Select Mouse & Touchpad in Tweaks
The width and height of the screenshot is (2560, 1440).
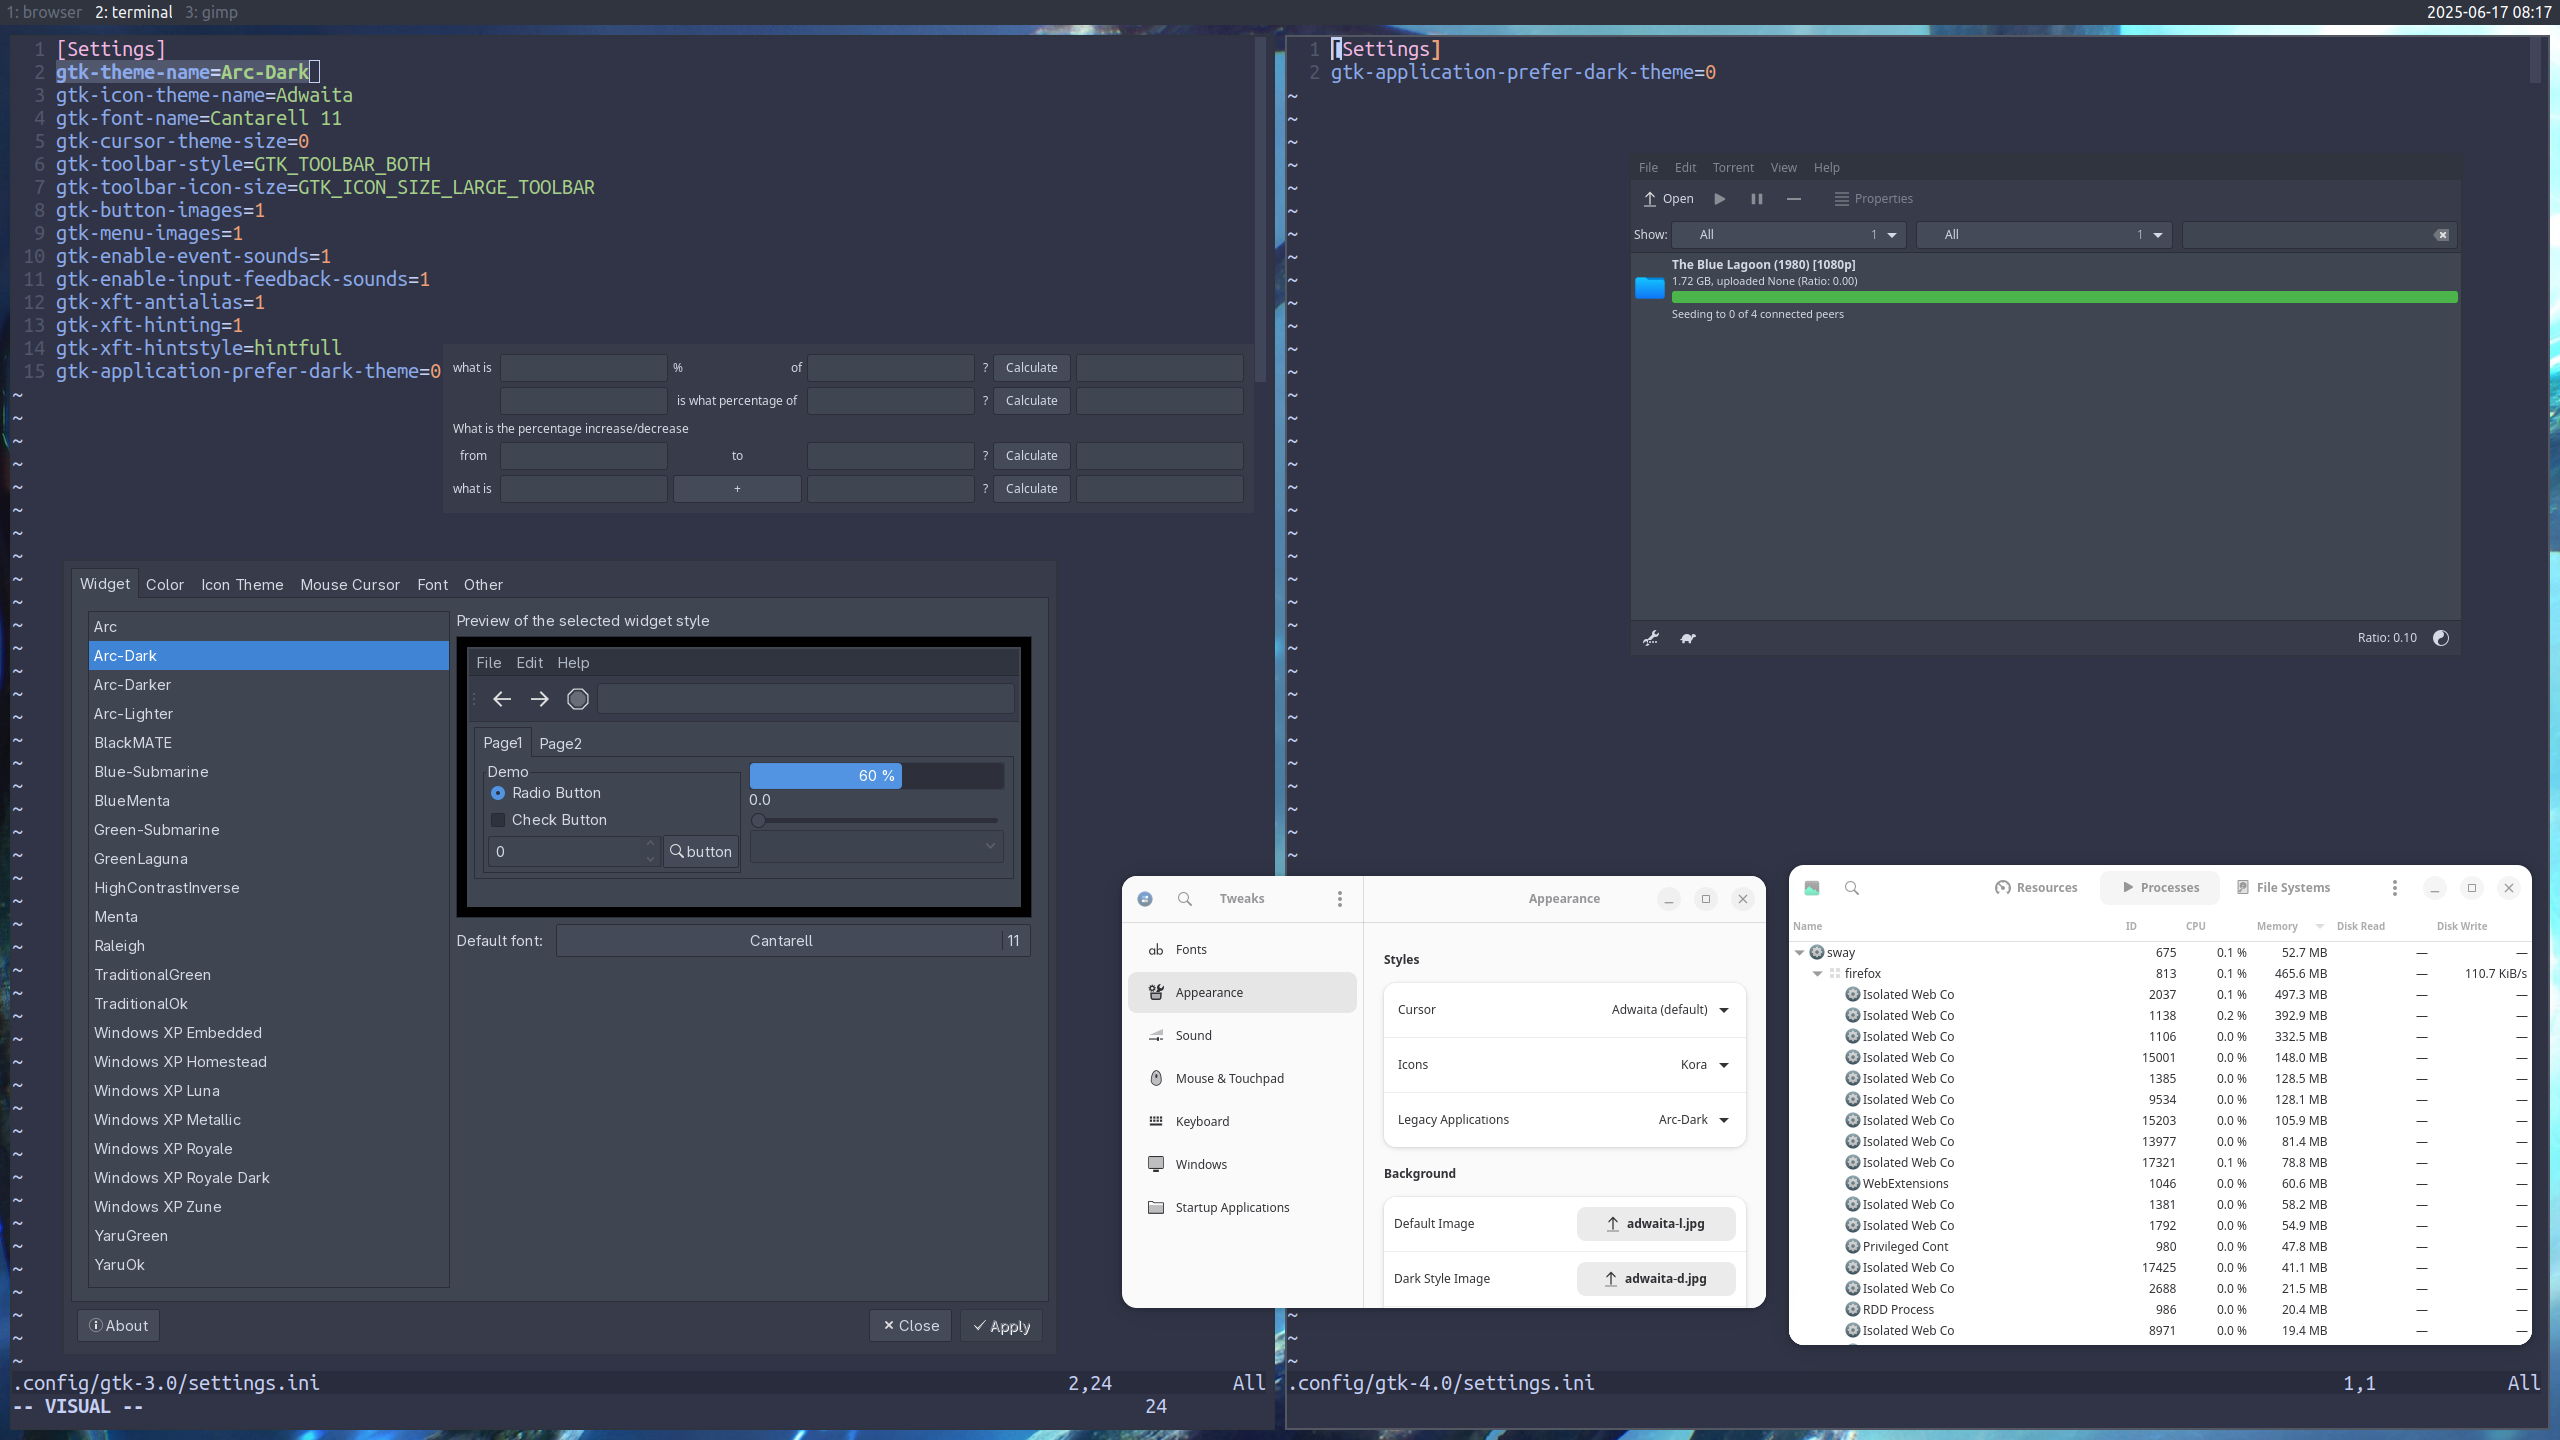(1242, 1079)
